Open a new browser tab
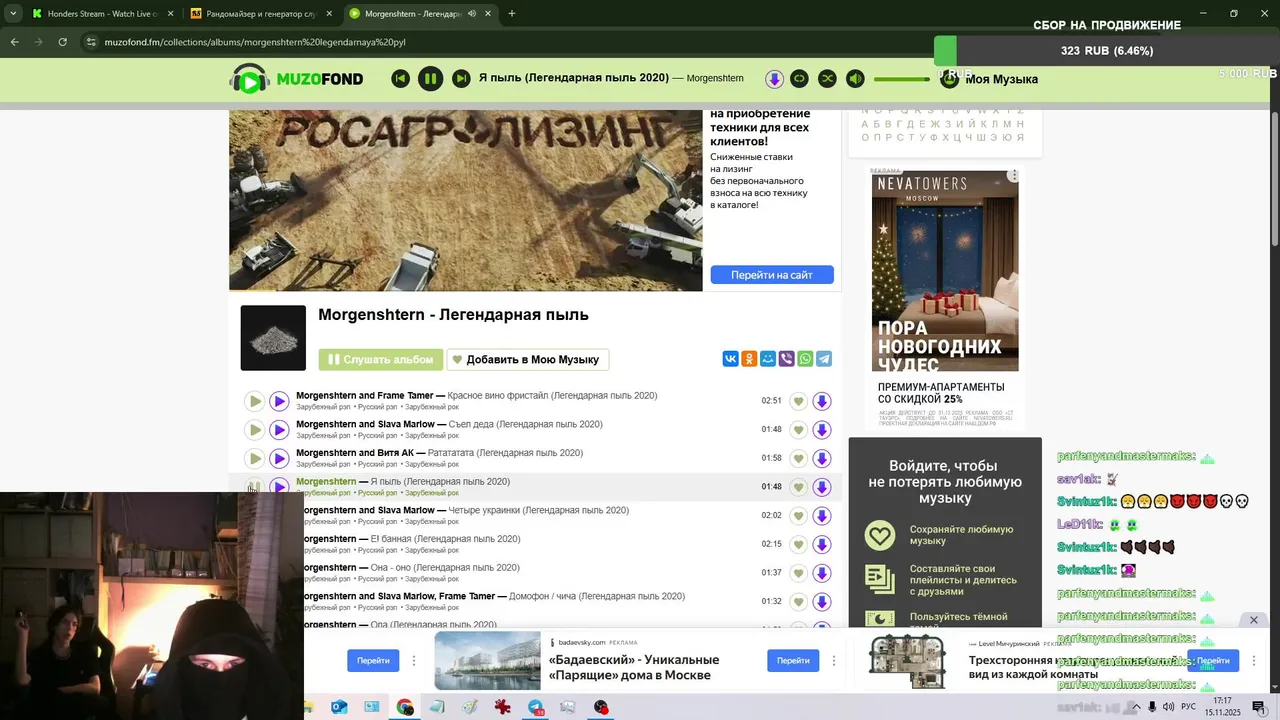1280x720 pixels. point(512,14)
